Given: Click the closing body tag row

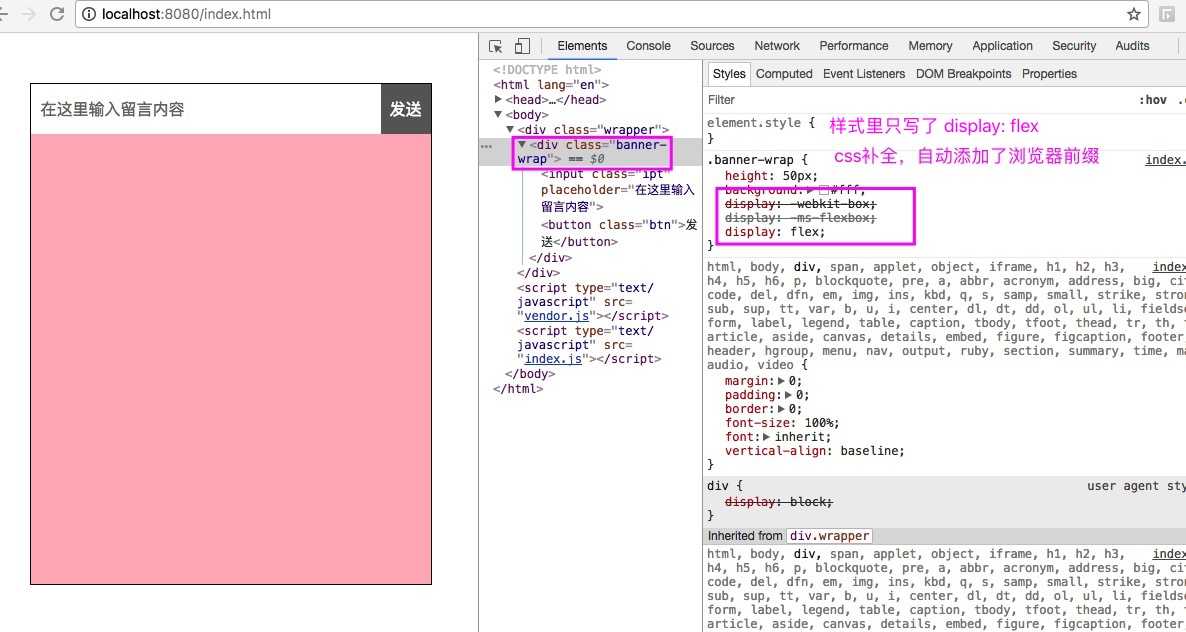Looking at the screenshot, I should pyautogui.click(x=530, y=373).
